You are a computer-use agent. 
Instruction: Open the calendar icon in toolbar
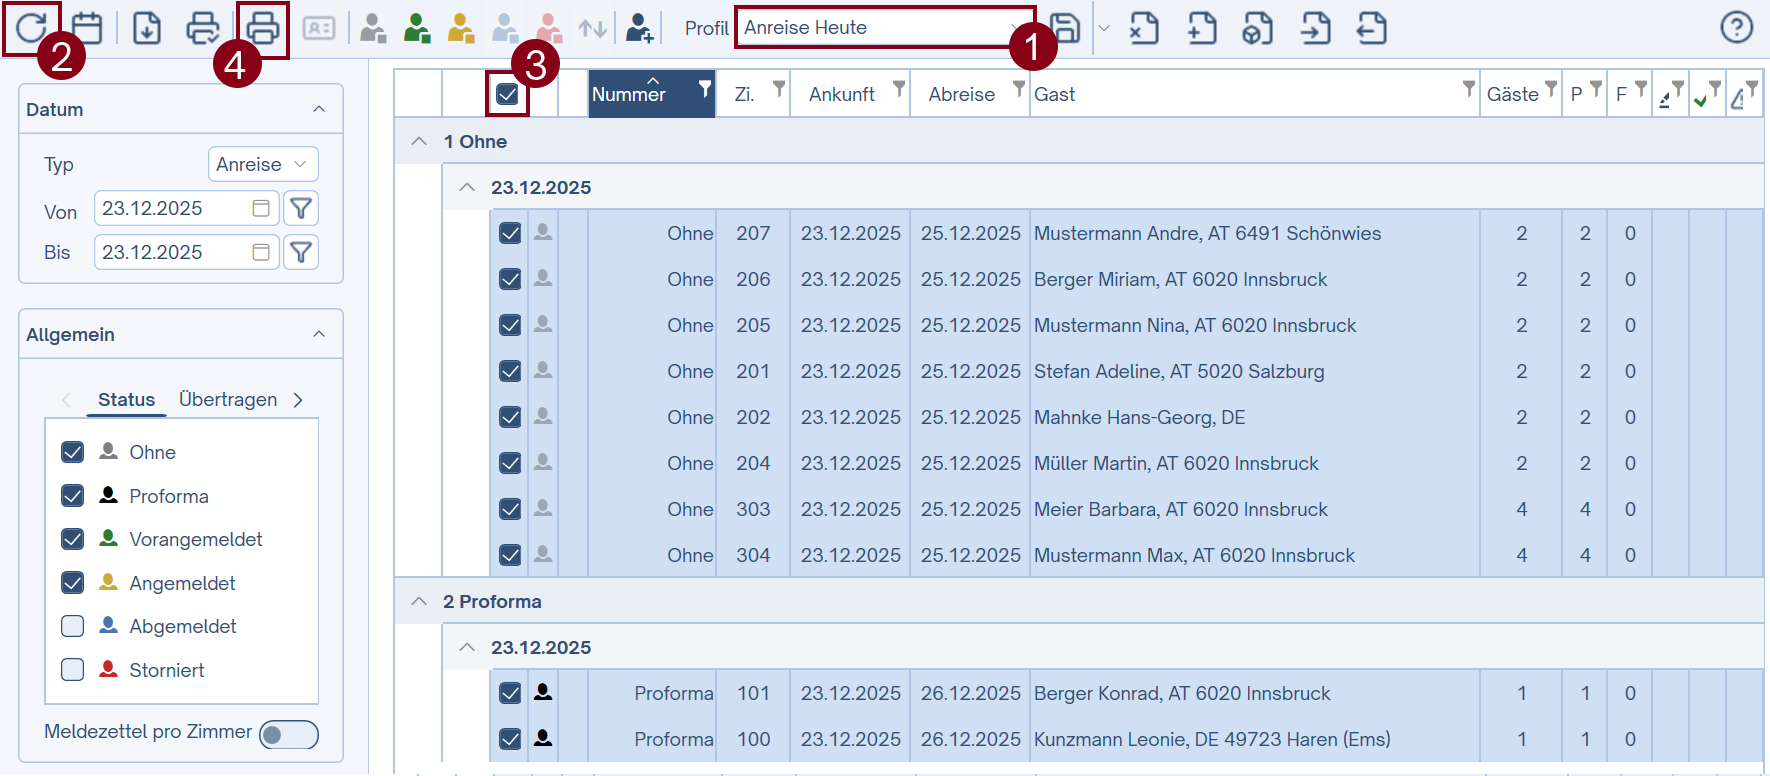(x=87, y=28)
